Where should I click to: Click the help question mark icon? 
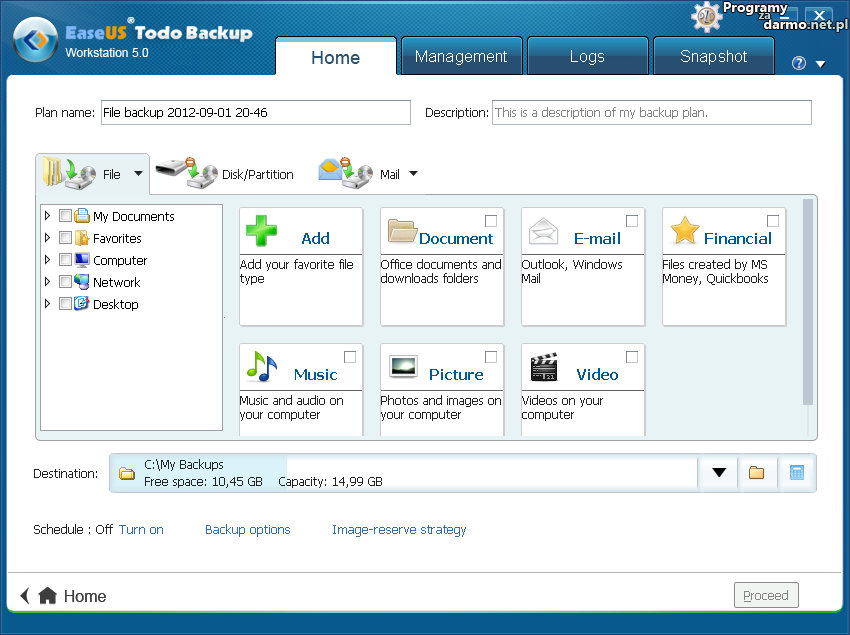pos(798,63)
